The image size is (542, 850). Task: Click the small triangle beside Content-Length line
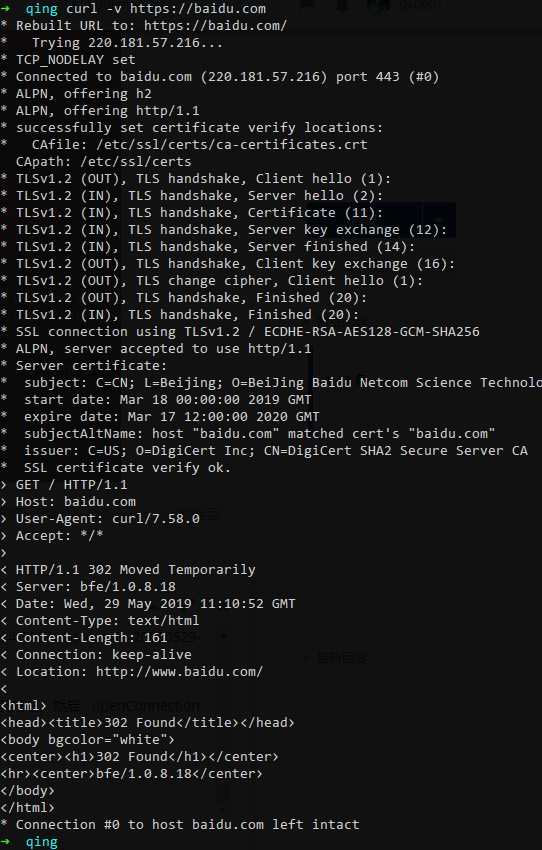[223, 636]
